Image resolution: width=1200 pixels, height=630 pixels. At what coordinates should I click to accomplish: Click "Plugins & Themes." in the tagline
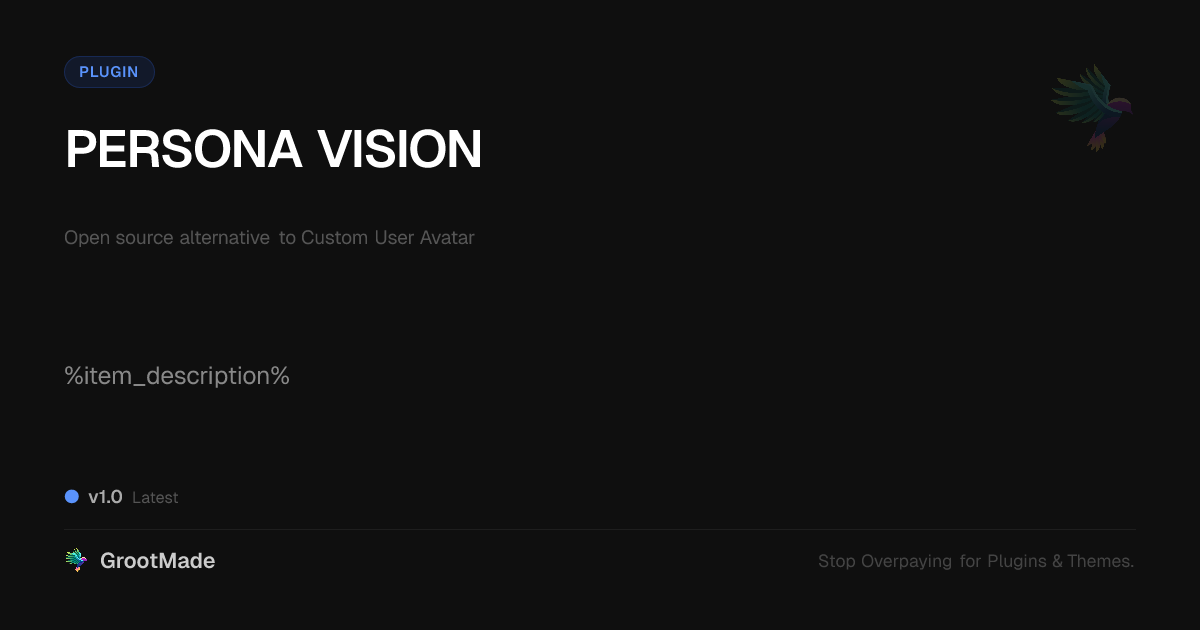pyautogui.click(x=1060, y=562)
